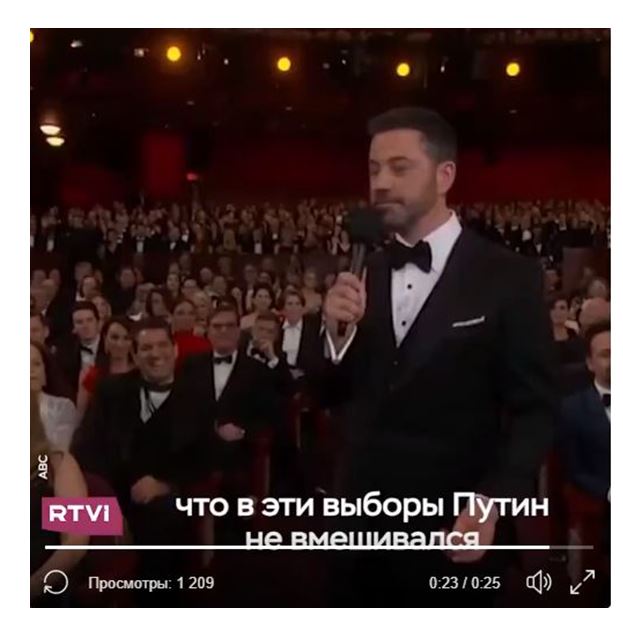Click the leftmost yellow ceiling stage light
This screenshot has width=623, height=619.
(x=174, y=54)
